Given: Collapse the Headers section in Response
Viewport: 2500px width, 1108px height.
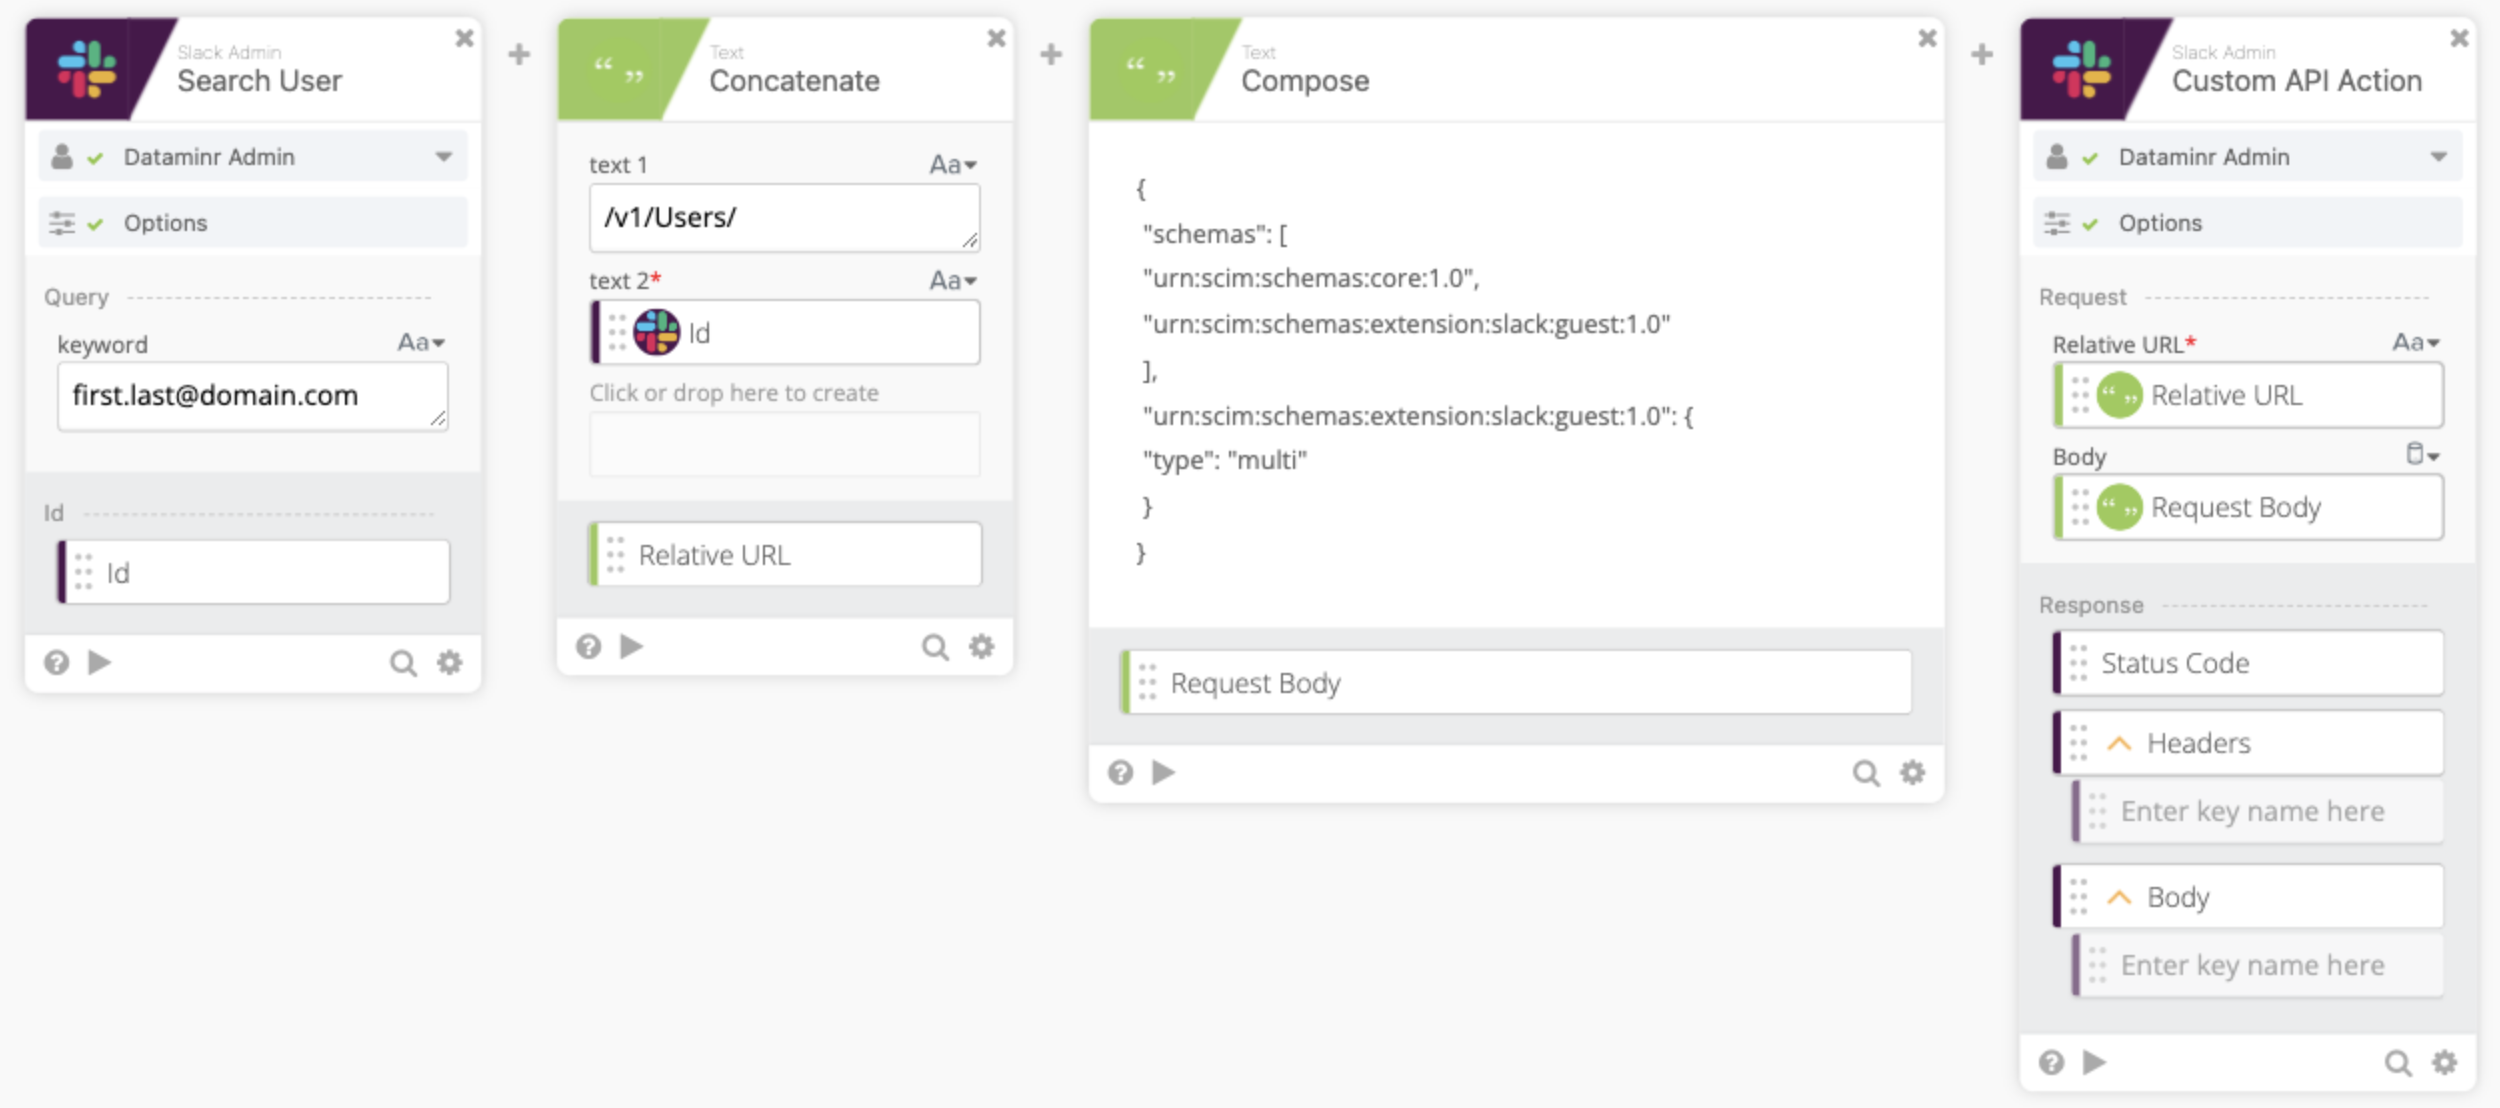Looking at the screenshot, I should [x=2119, y=742].
